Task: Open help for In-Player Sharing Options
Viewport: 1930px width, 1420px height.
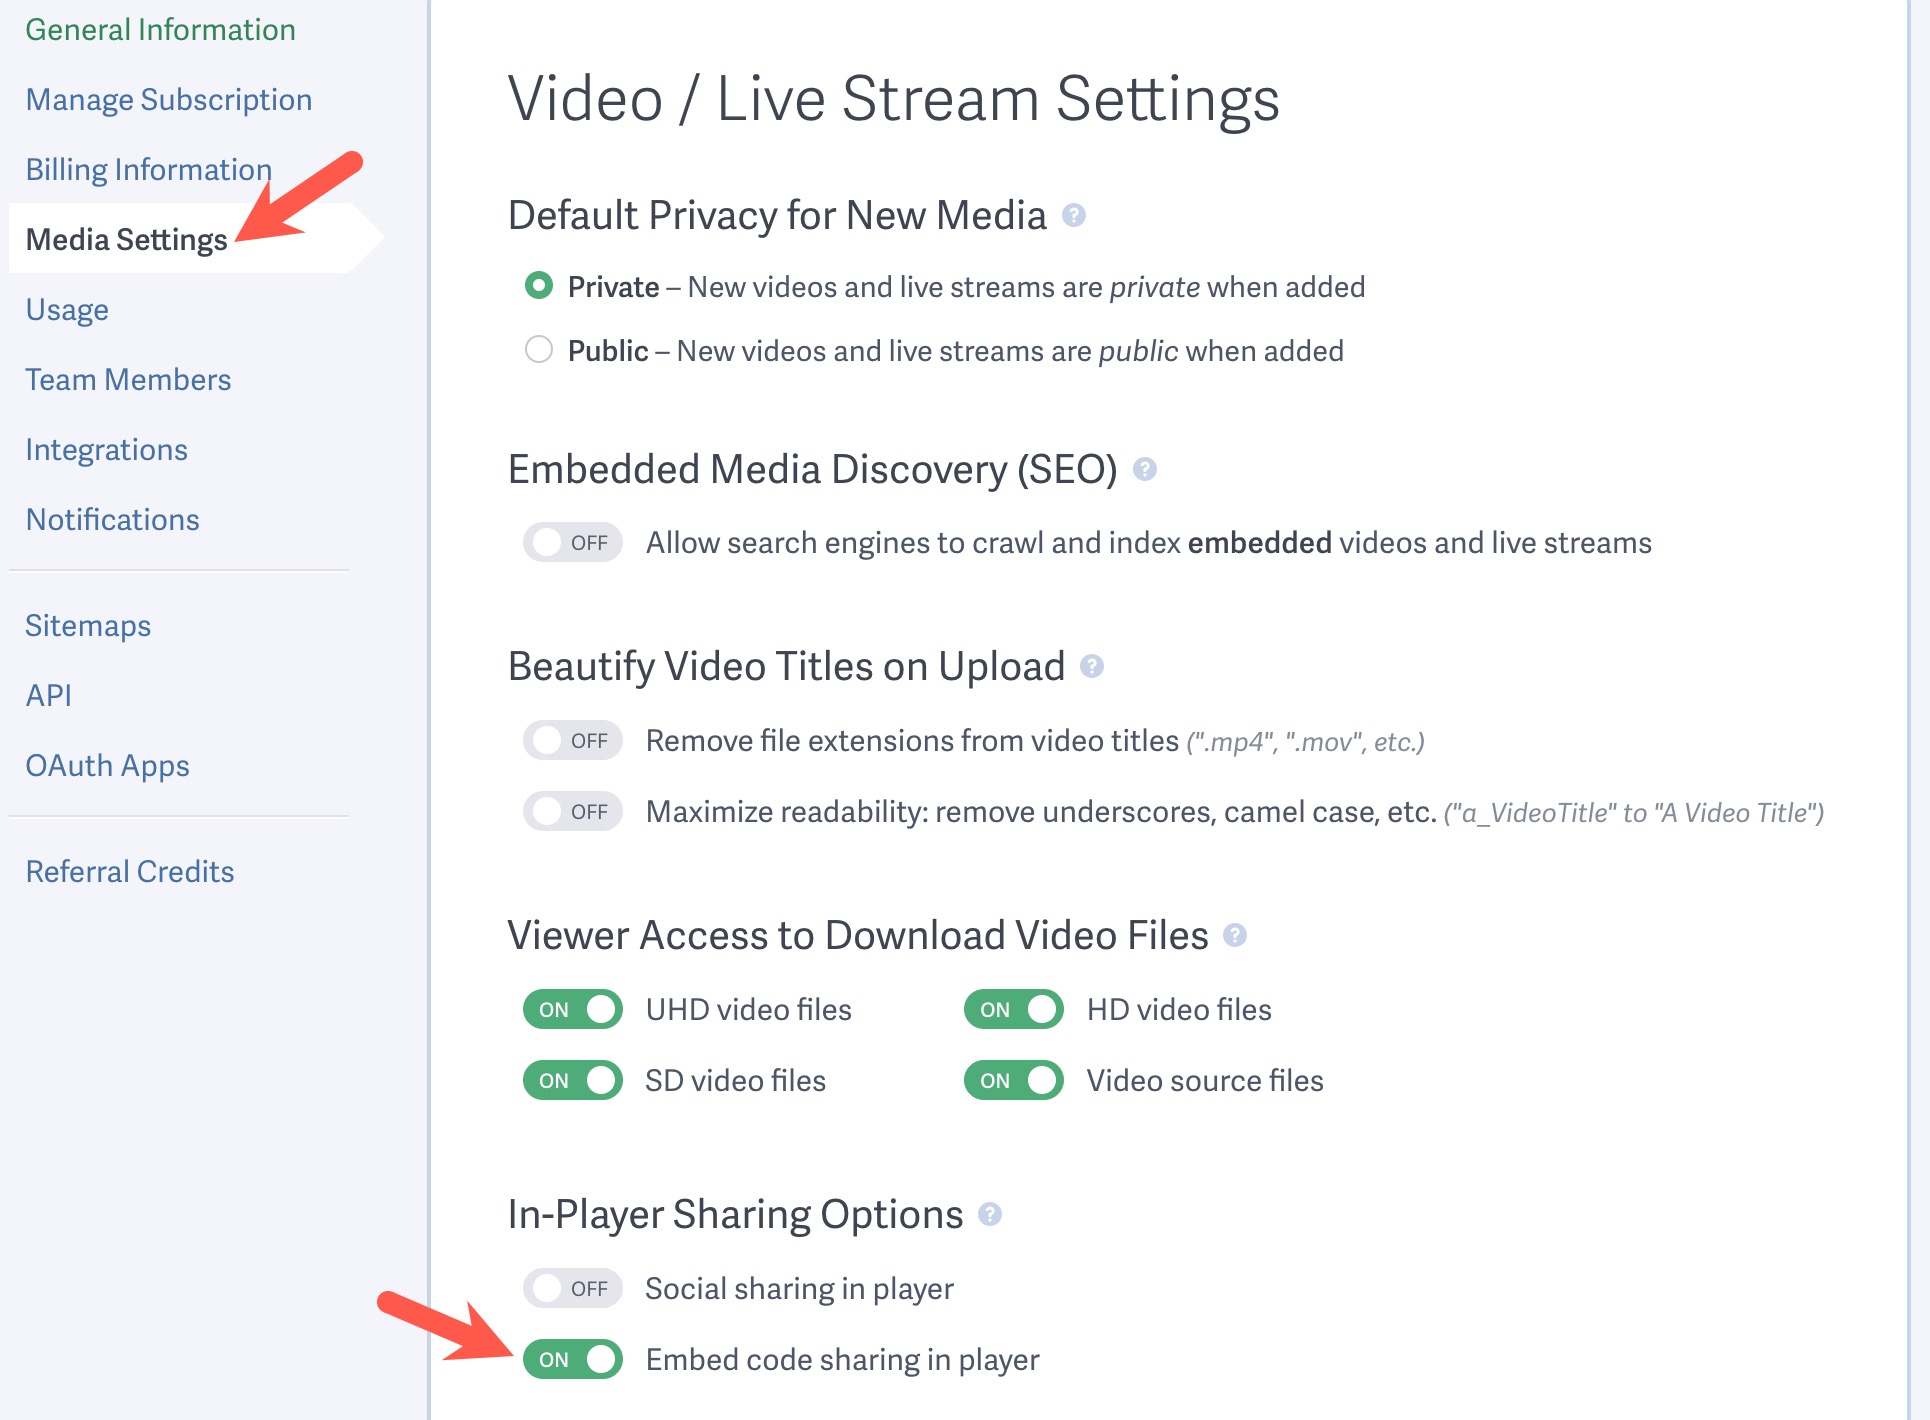Action: click(990, 1215)
